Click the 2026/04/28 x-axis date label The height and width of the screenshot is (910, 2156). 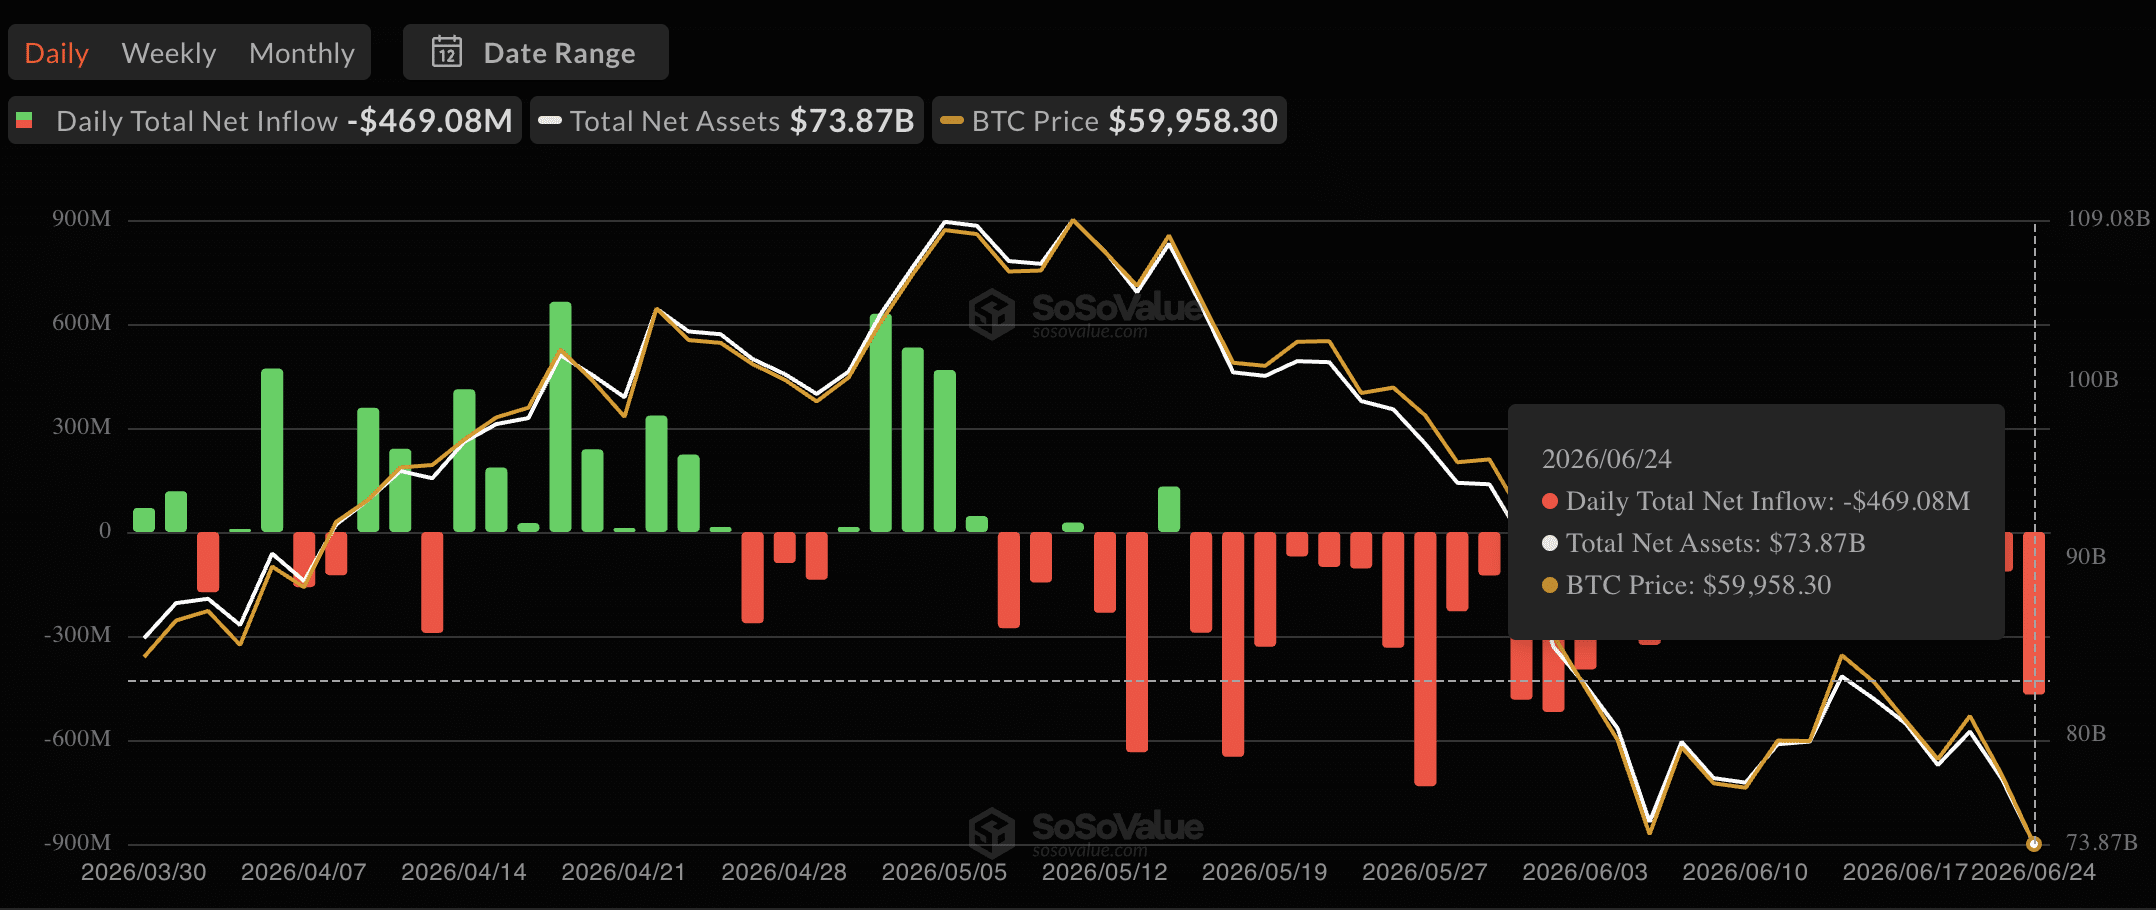click(x=784, y=872)
